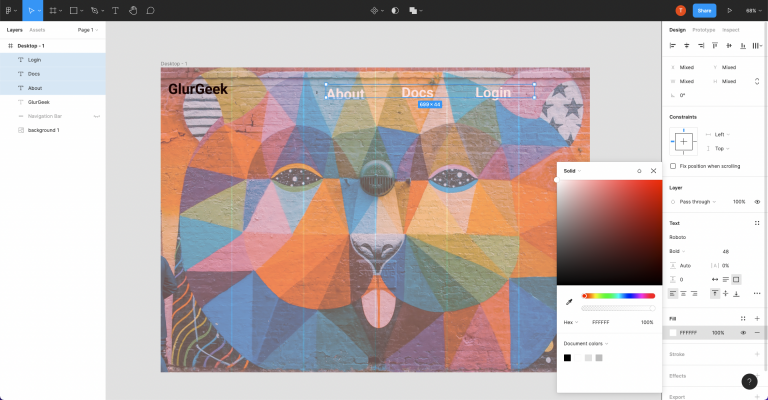The width and height of the screenshot is (768, 400).
Task: Select the background 1 layer
Action: (x=43, y=130)
